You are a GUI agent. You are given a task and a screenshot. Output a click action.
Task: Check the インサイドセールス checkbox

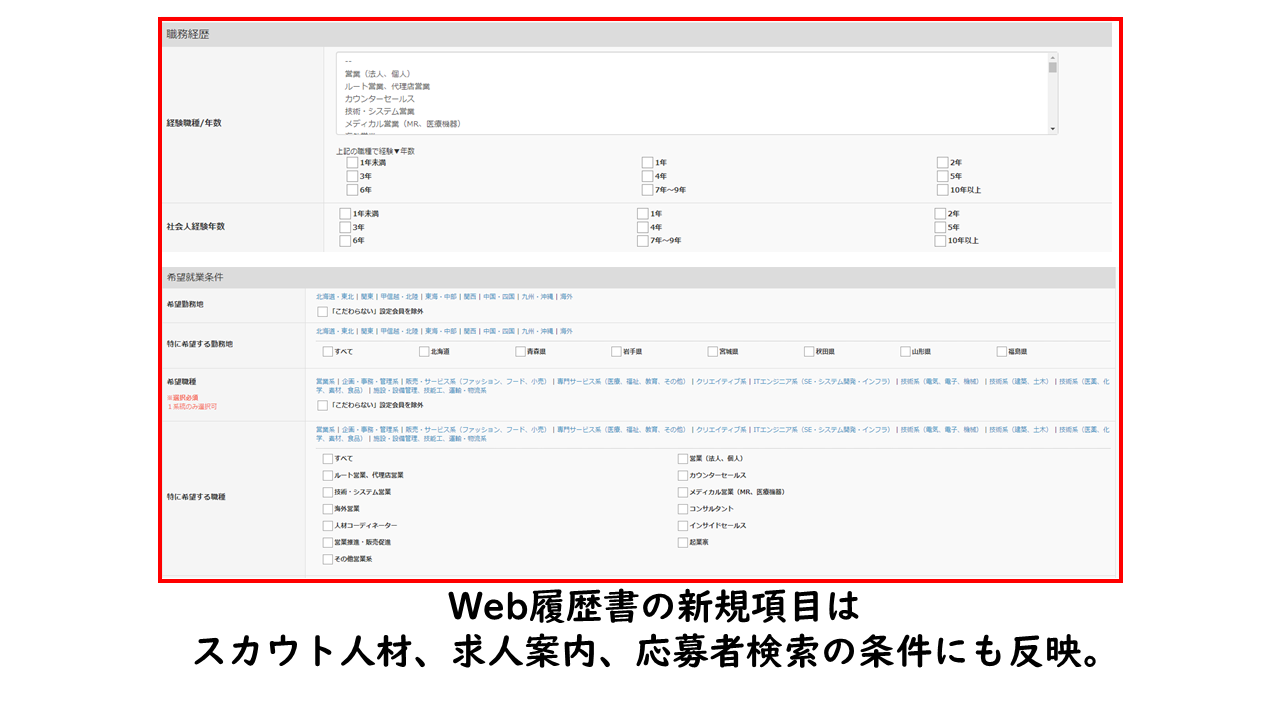[x=683, y=525]
